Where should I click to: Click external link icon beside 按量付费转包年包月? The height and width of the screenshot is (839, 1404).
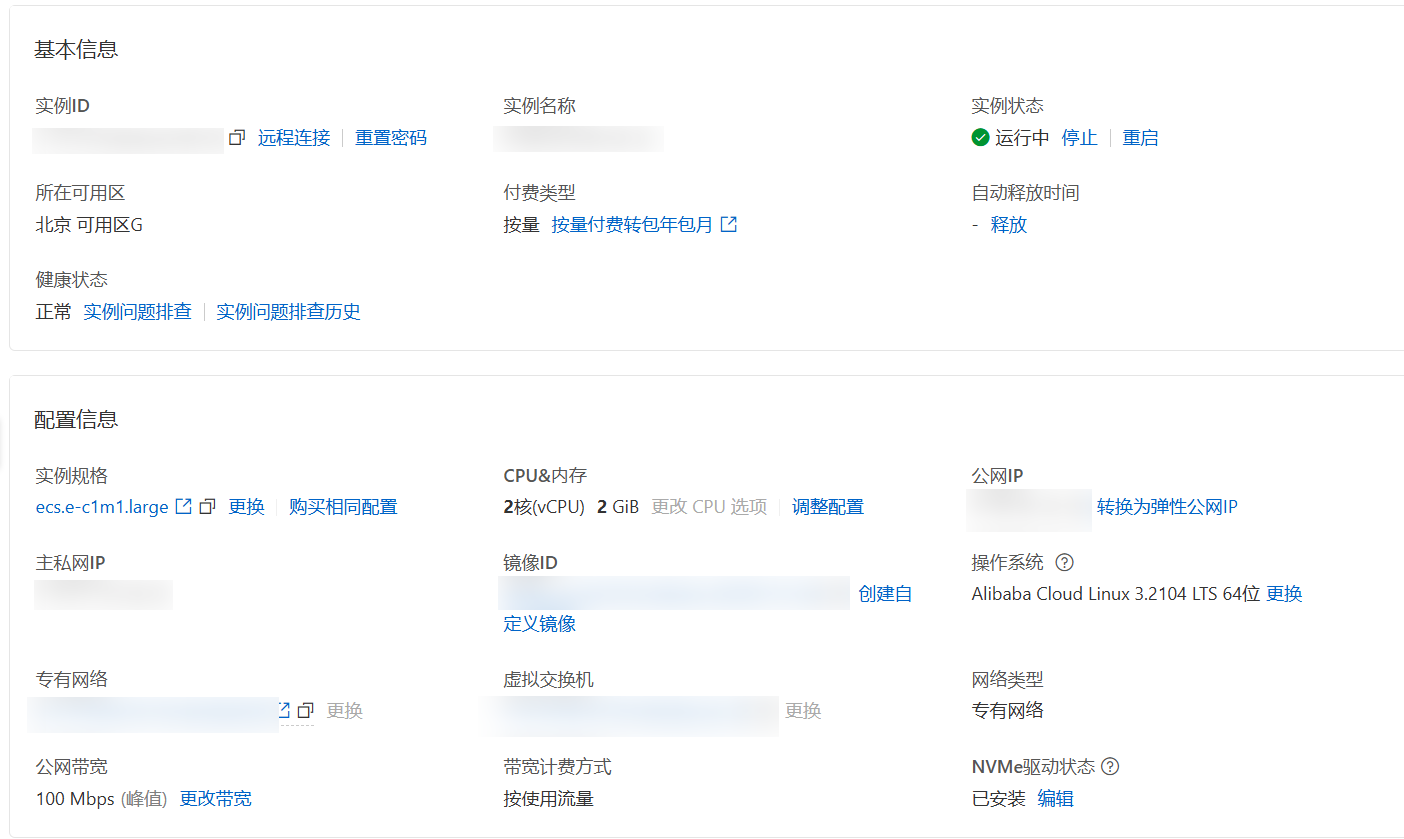pyautogui.click(x=729, y=225)
